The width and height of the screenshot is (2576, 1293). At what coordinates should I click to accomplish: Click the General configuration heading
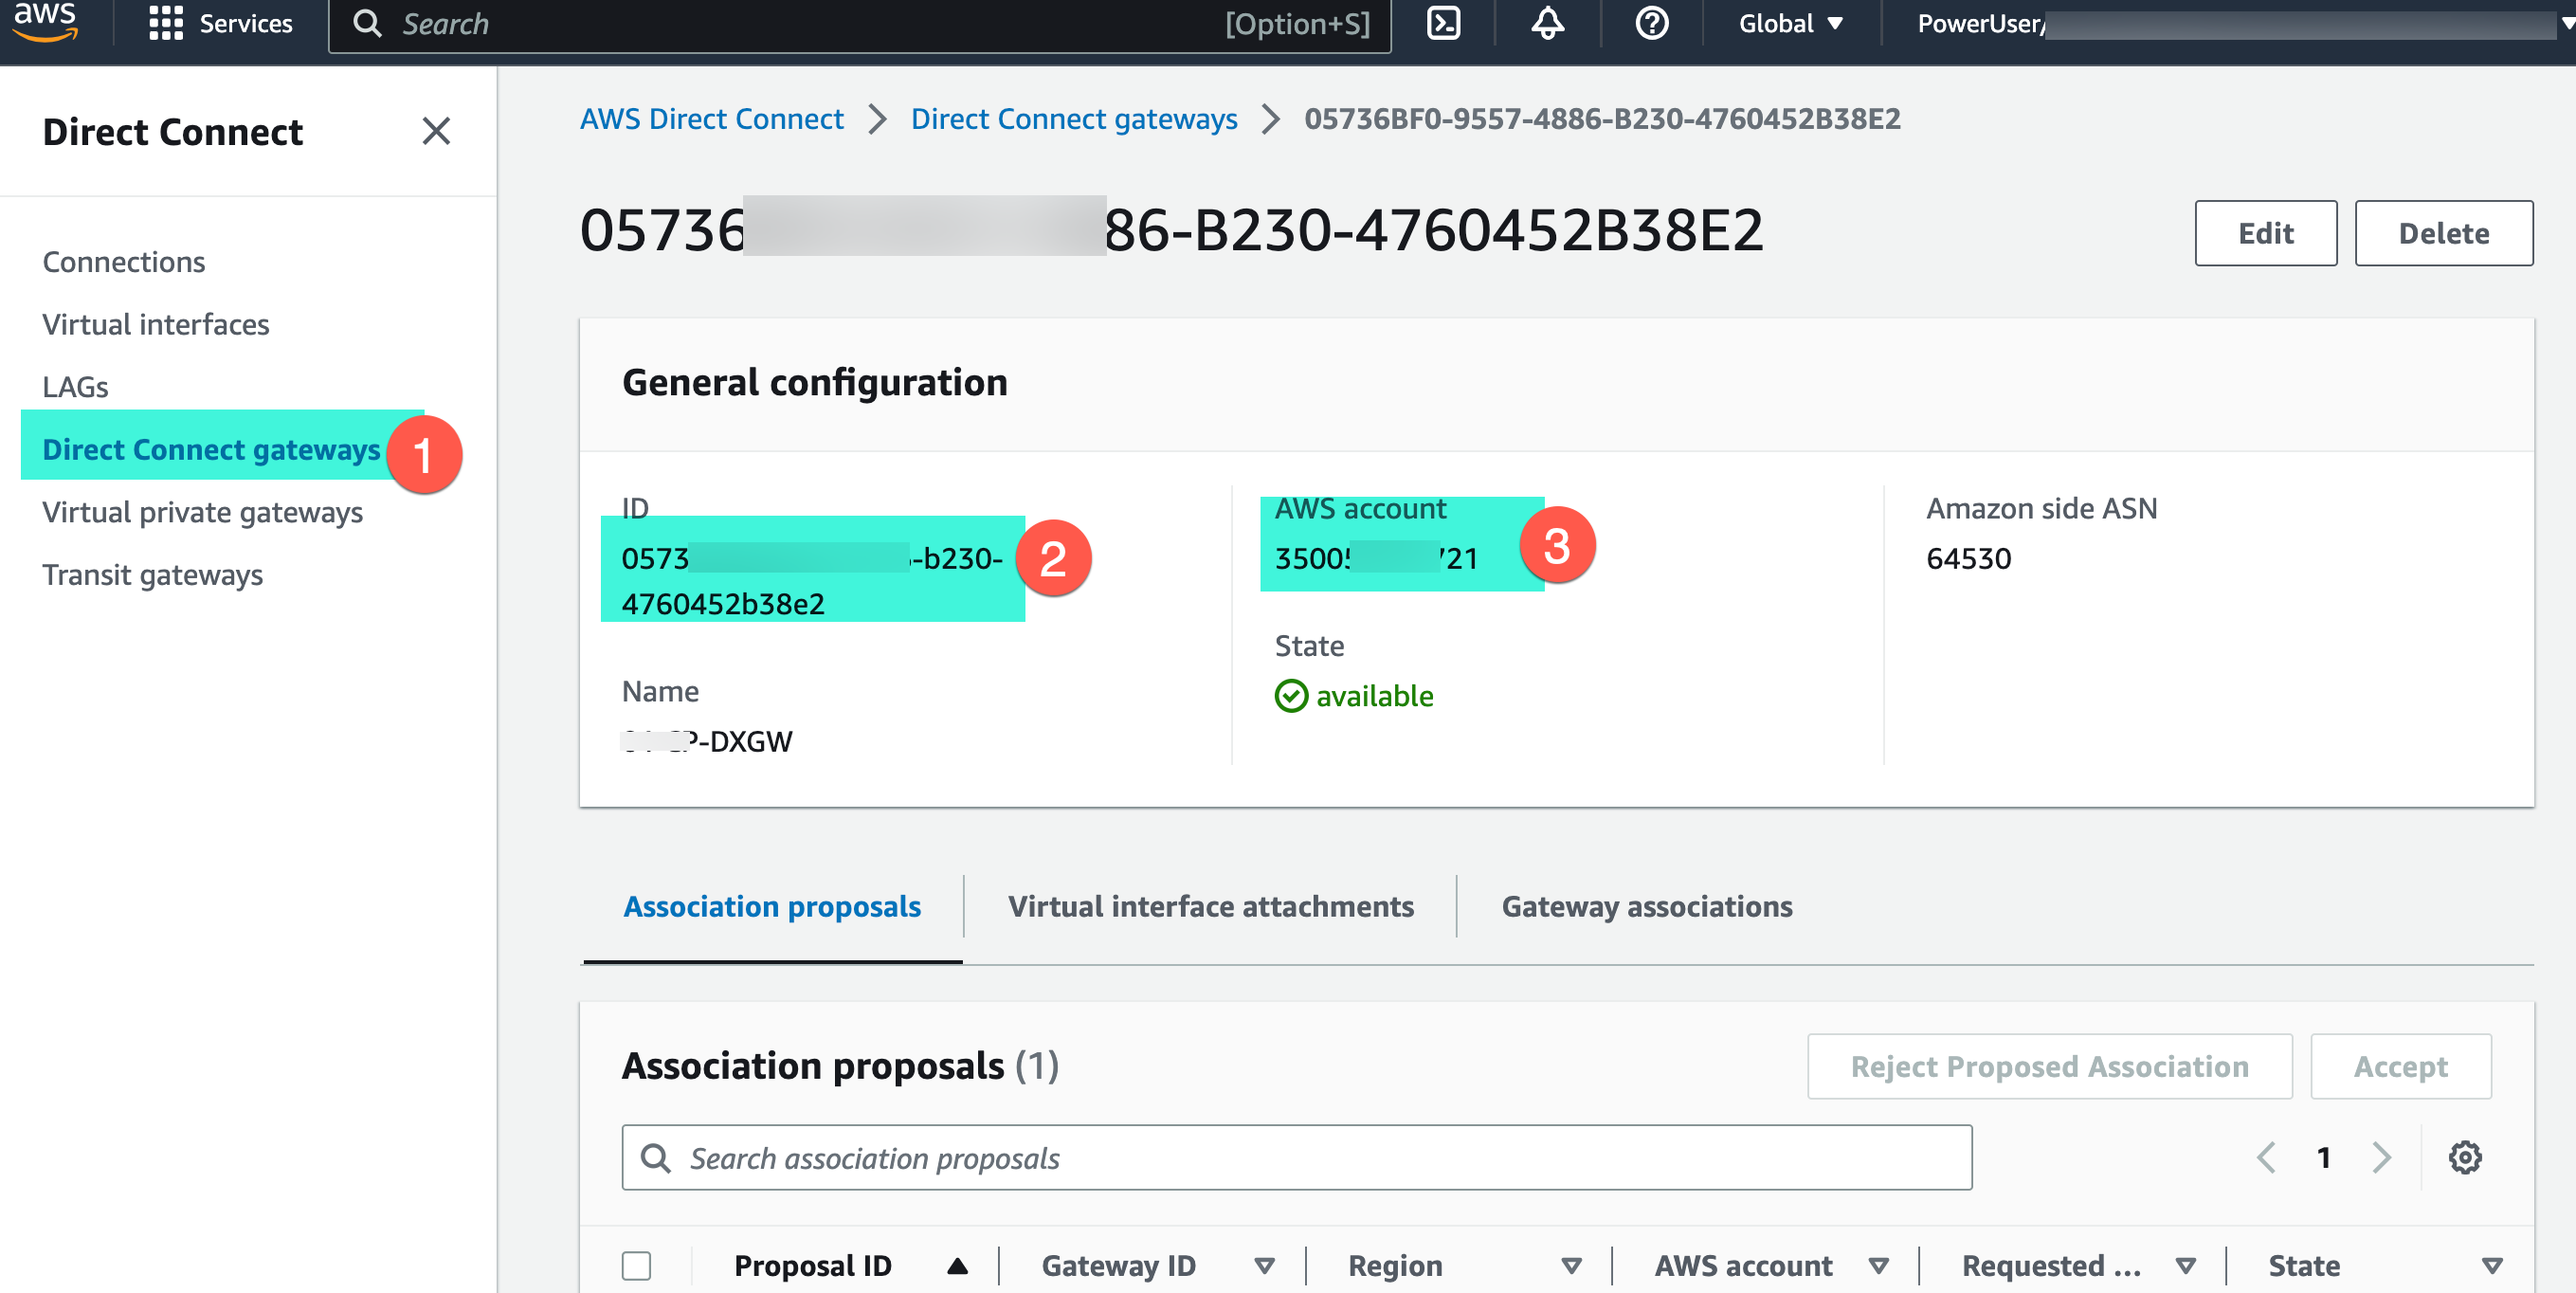(x=814, y=382)
